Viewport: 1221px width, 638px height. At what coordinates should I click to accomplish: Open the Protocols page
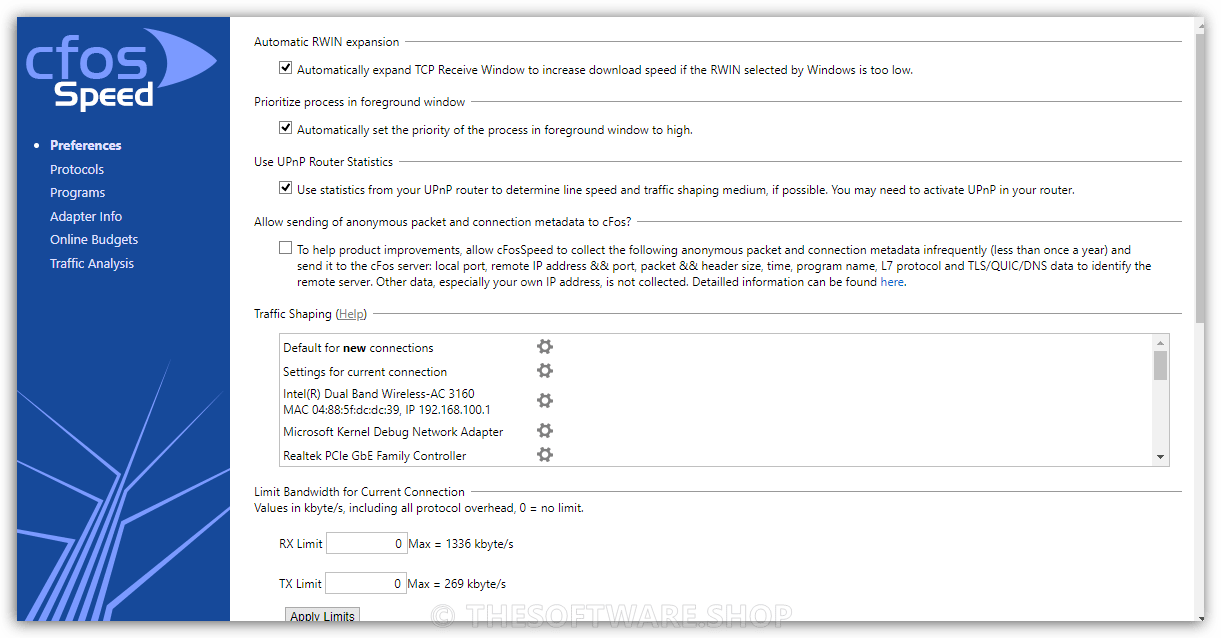click(77, 169)
